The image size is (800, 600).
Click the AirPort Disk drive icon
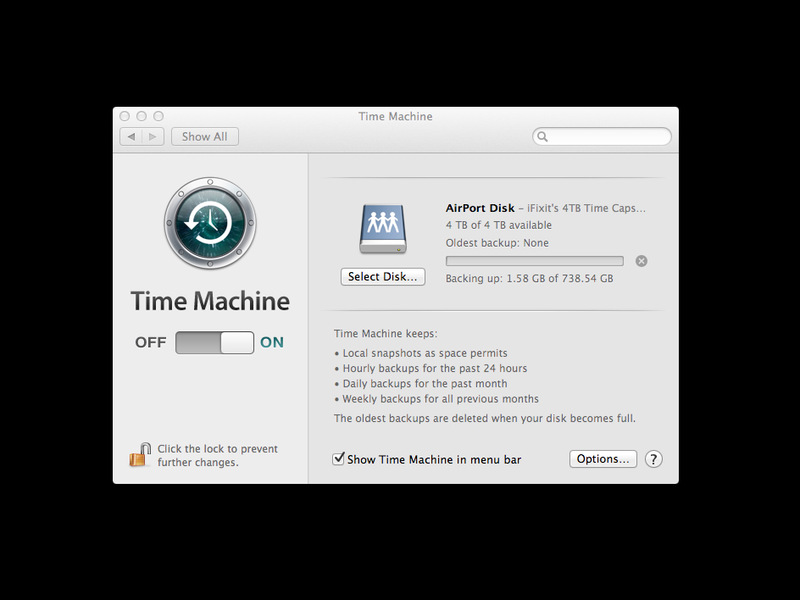[383, 229]
